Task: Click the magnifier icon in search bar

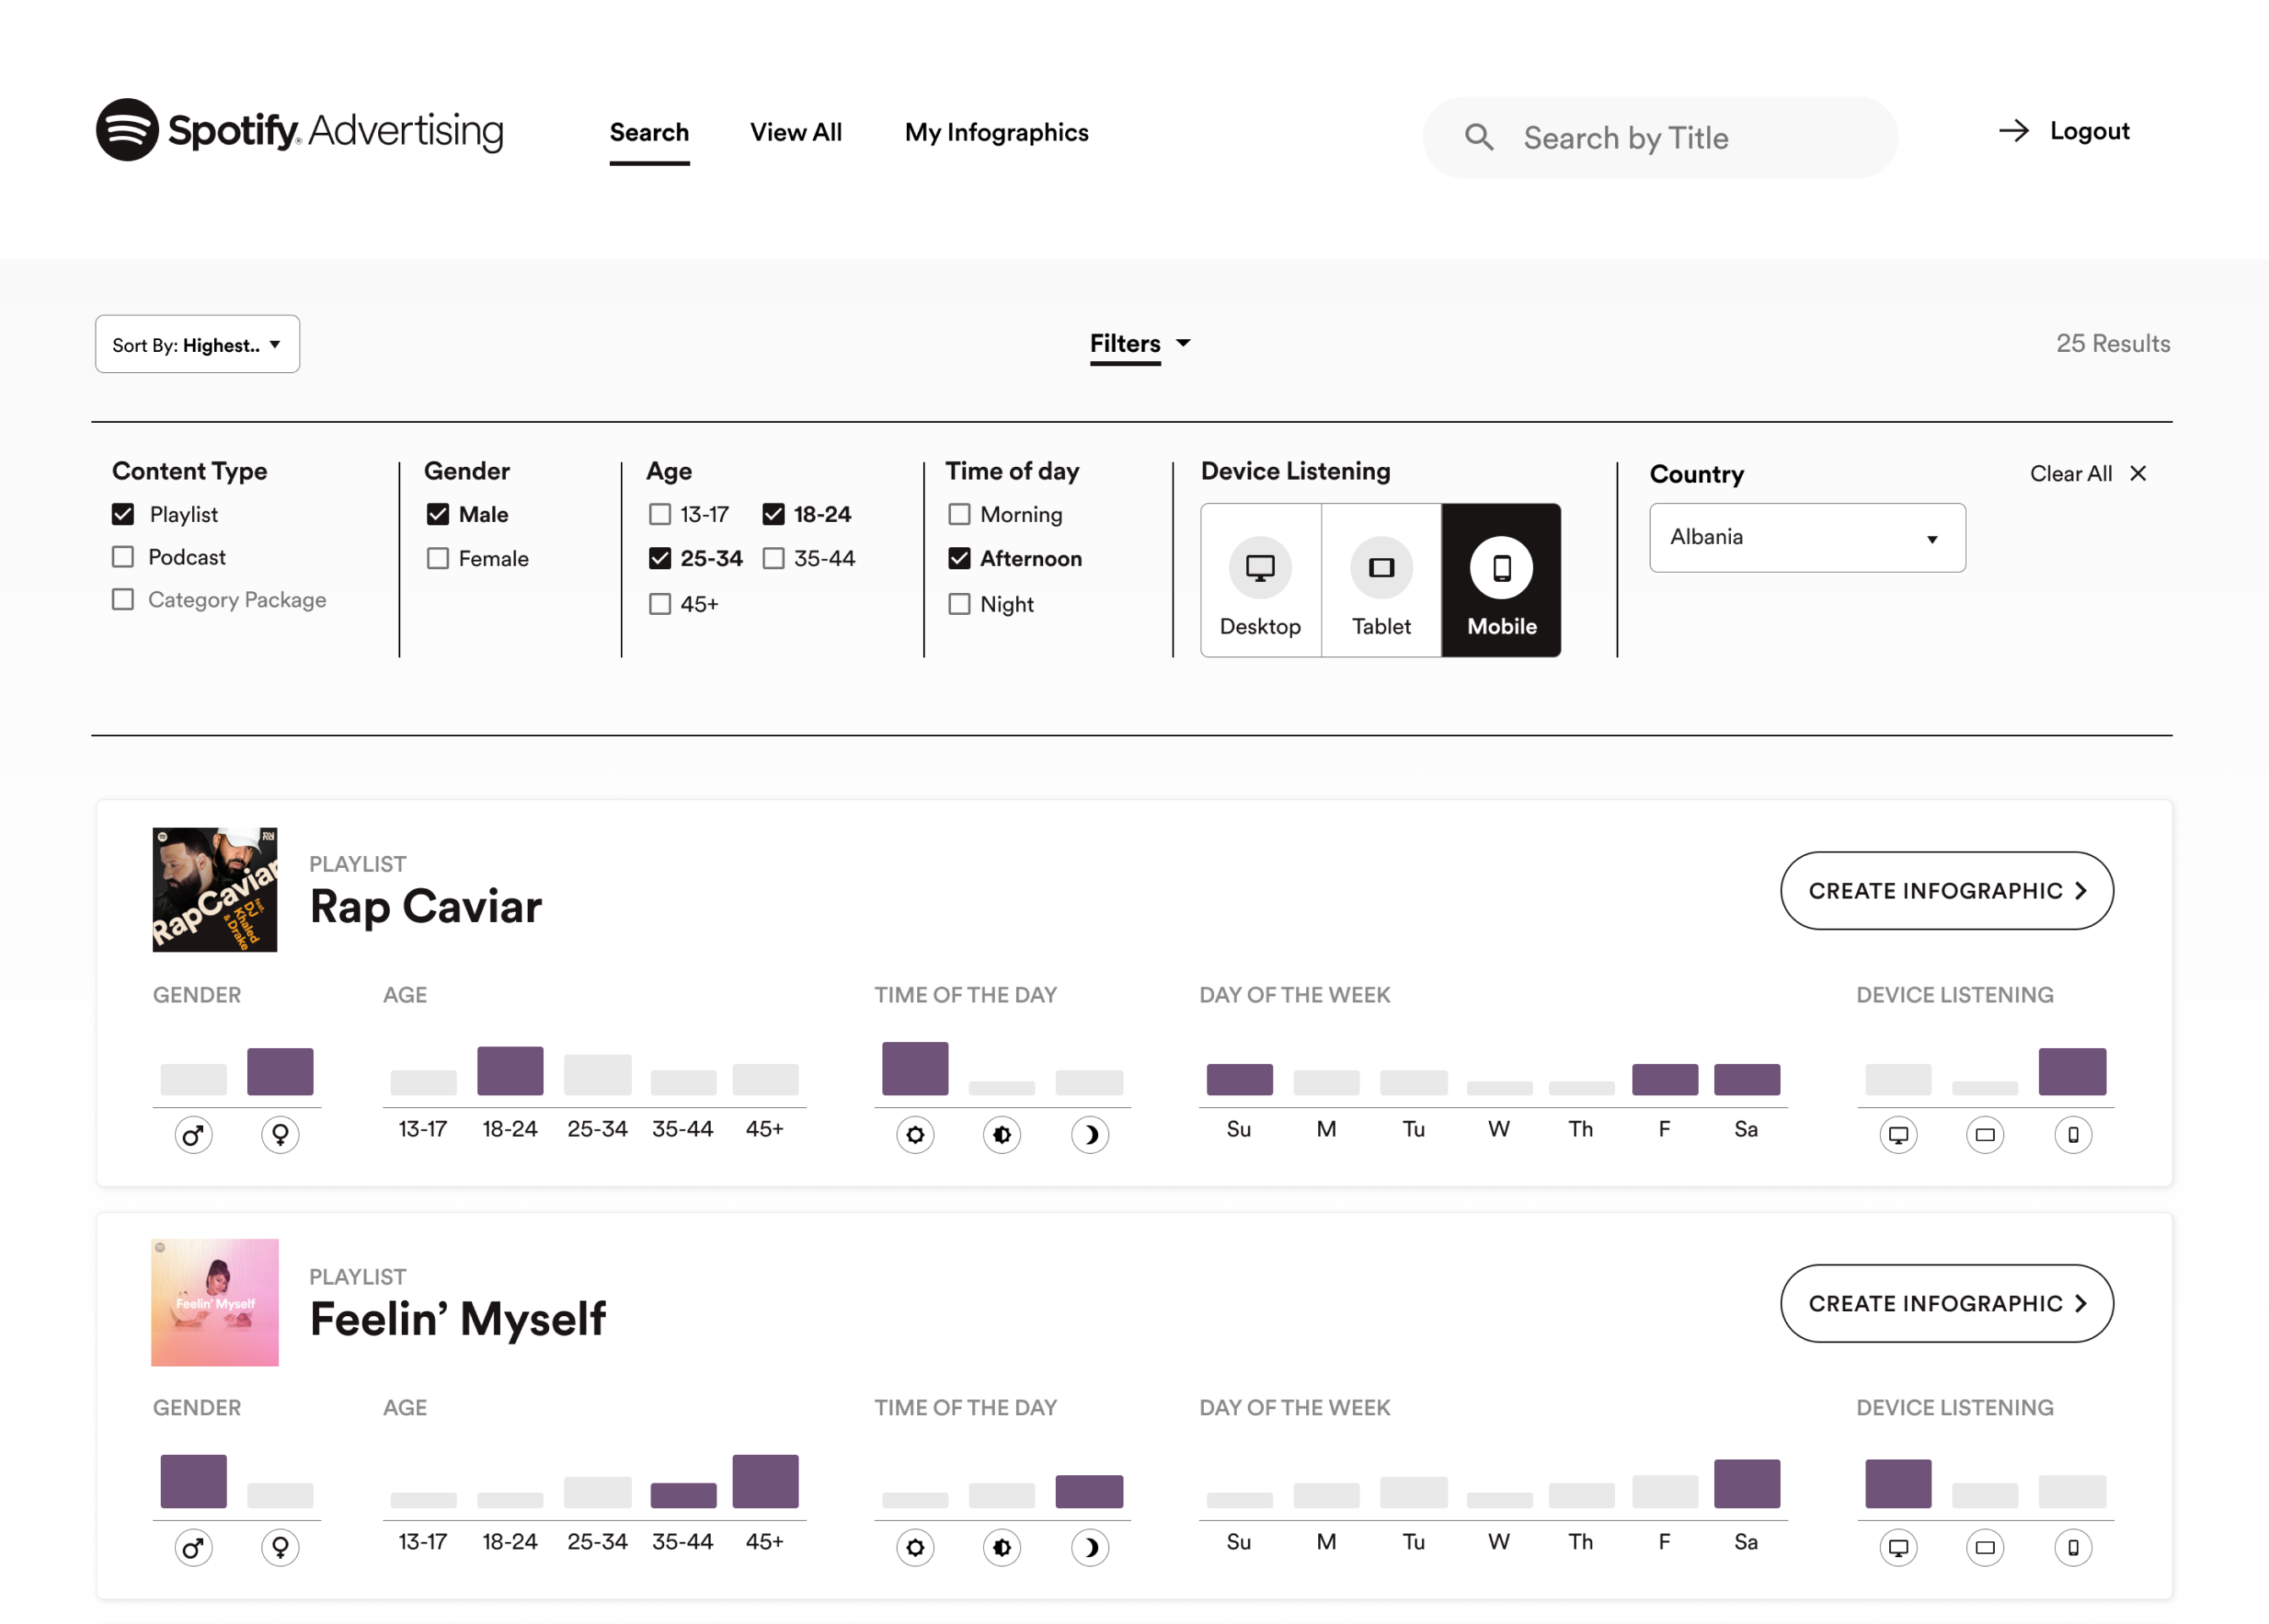Action: coord(1479,137)
